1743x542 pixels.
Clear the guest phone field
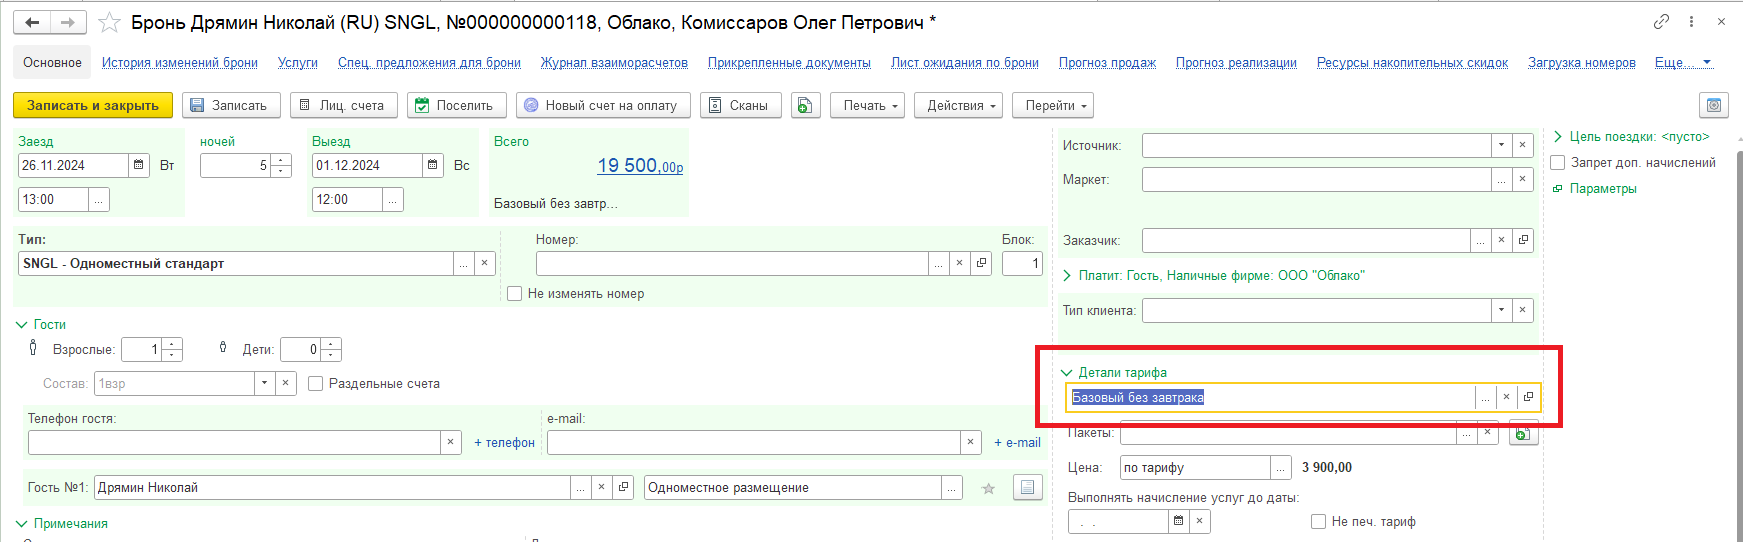pyautogui.click(x=451, y=442)
